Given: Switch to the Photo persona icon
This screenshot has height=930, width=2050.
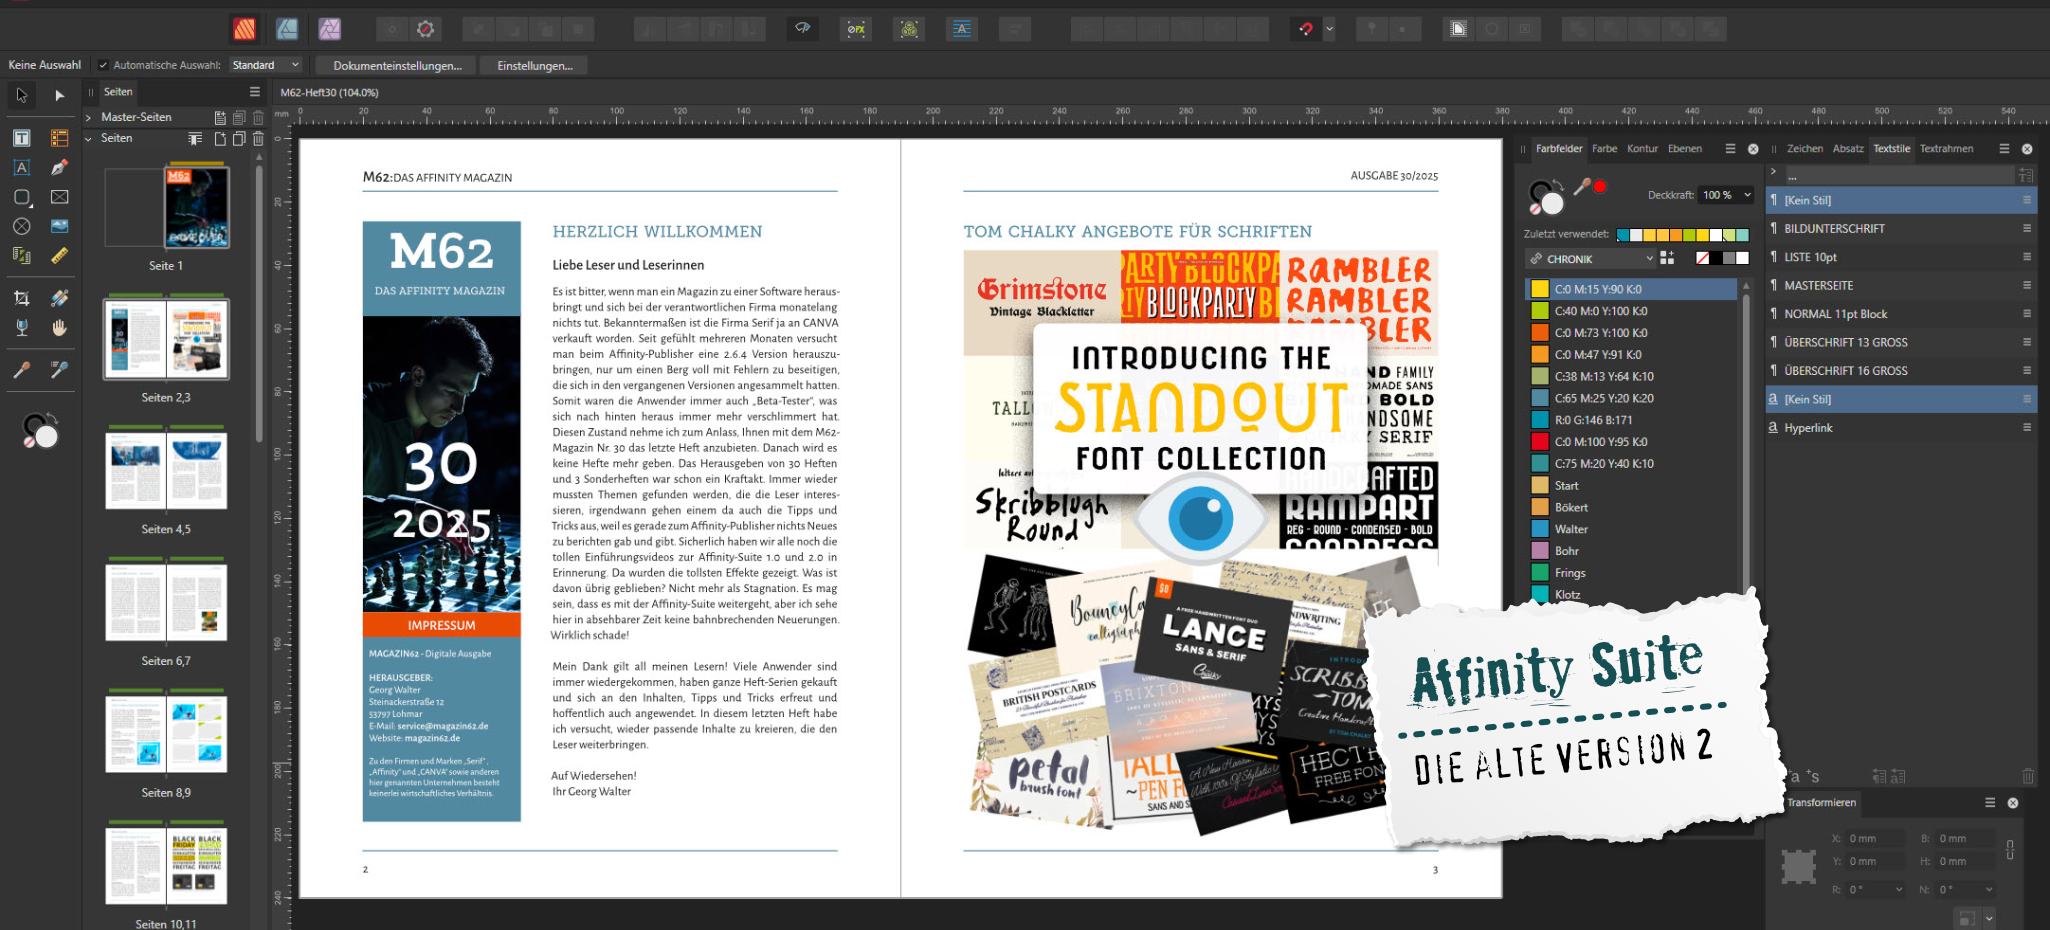Looking at the screenshot, I should [330, 29].
